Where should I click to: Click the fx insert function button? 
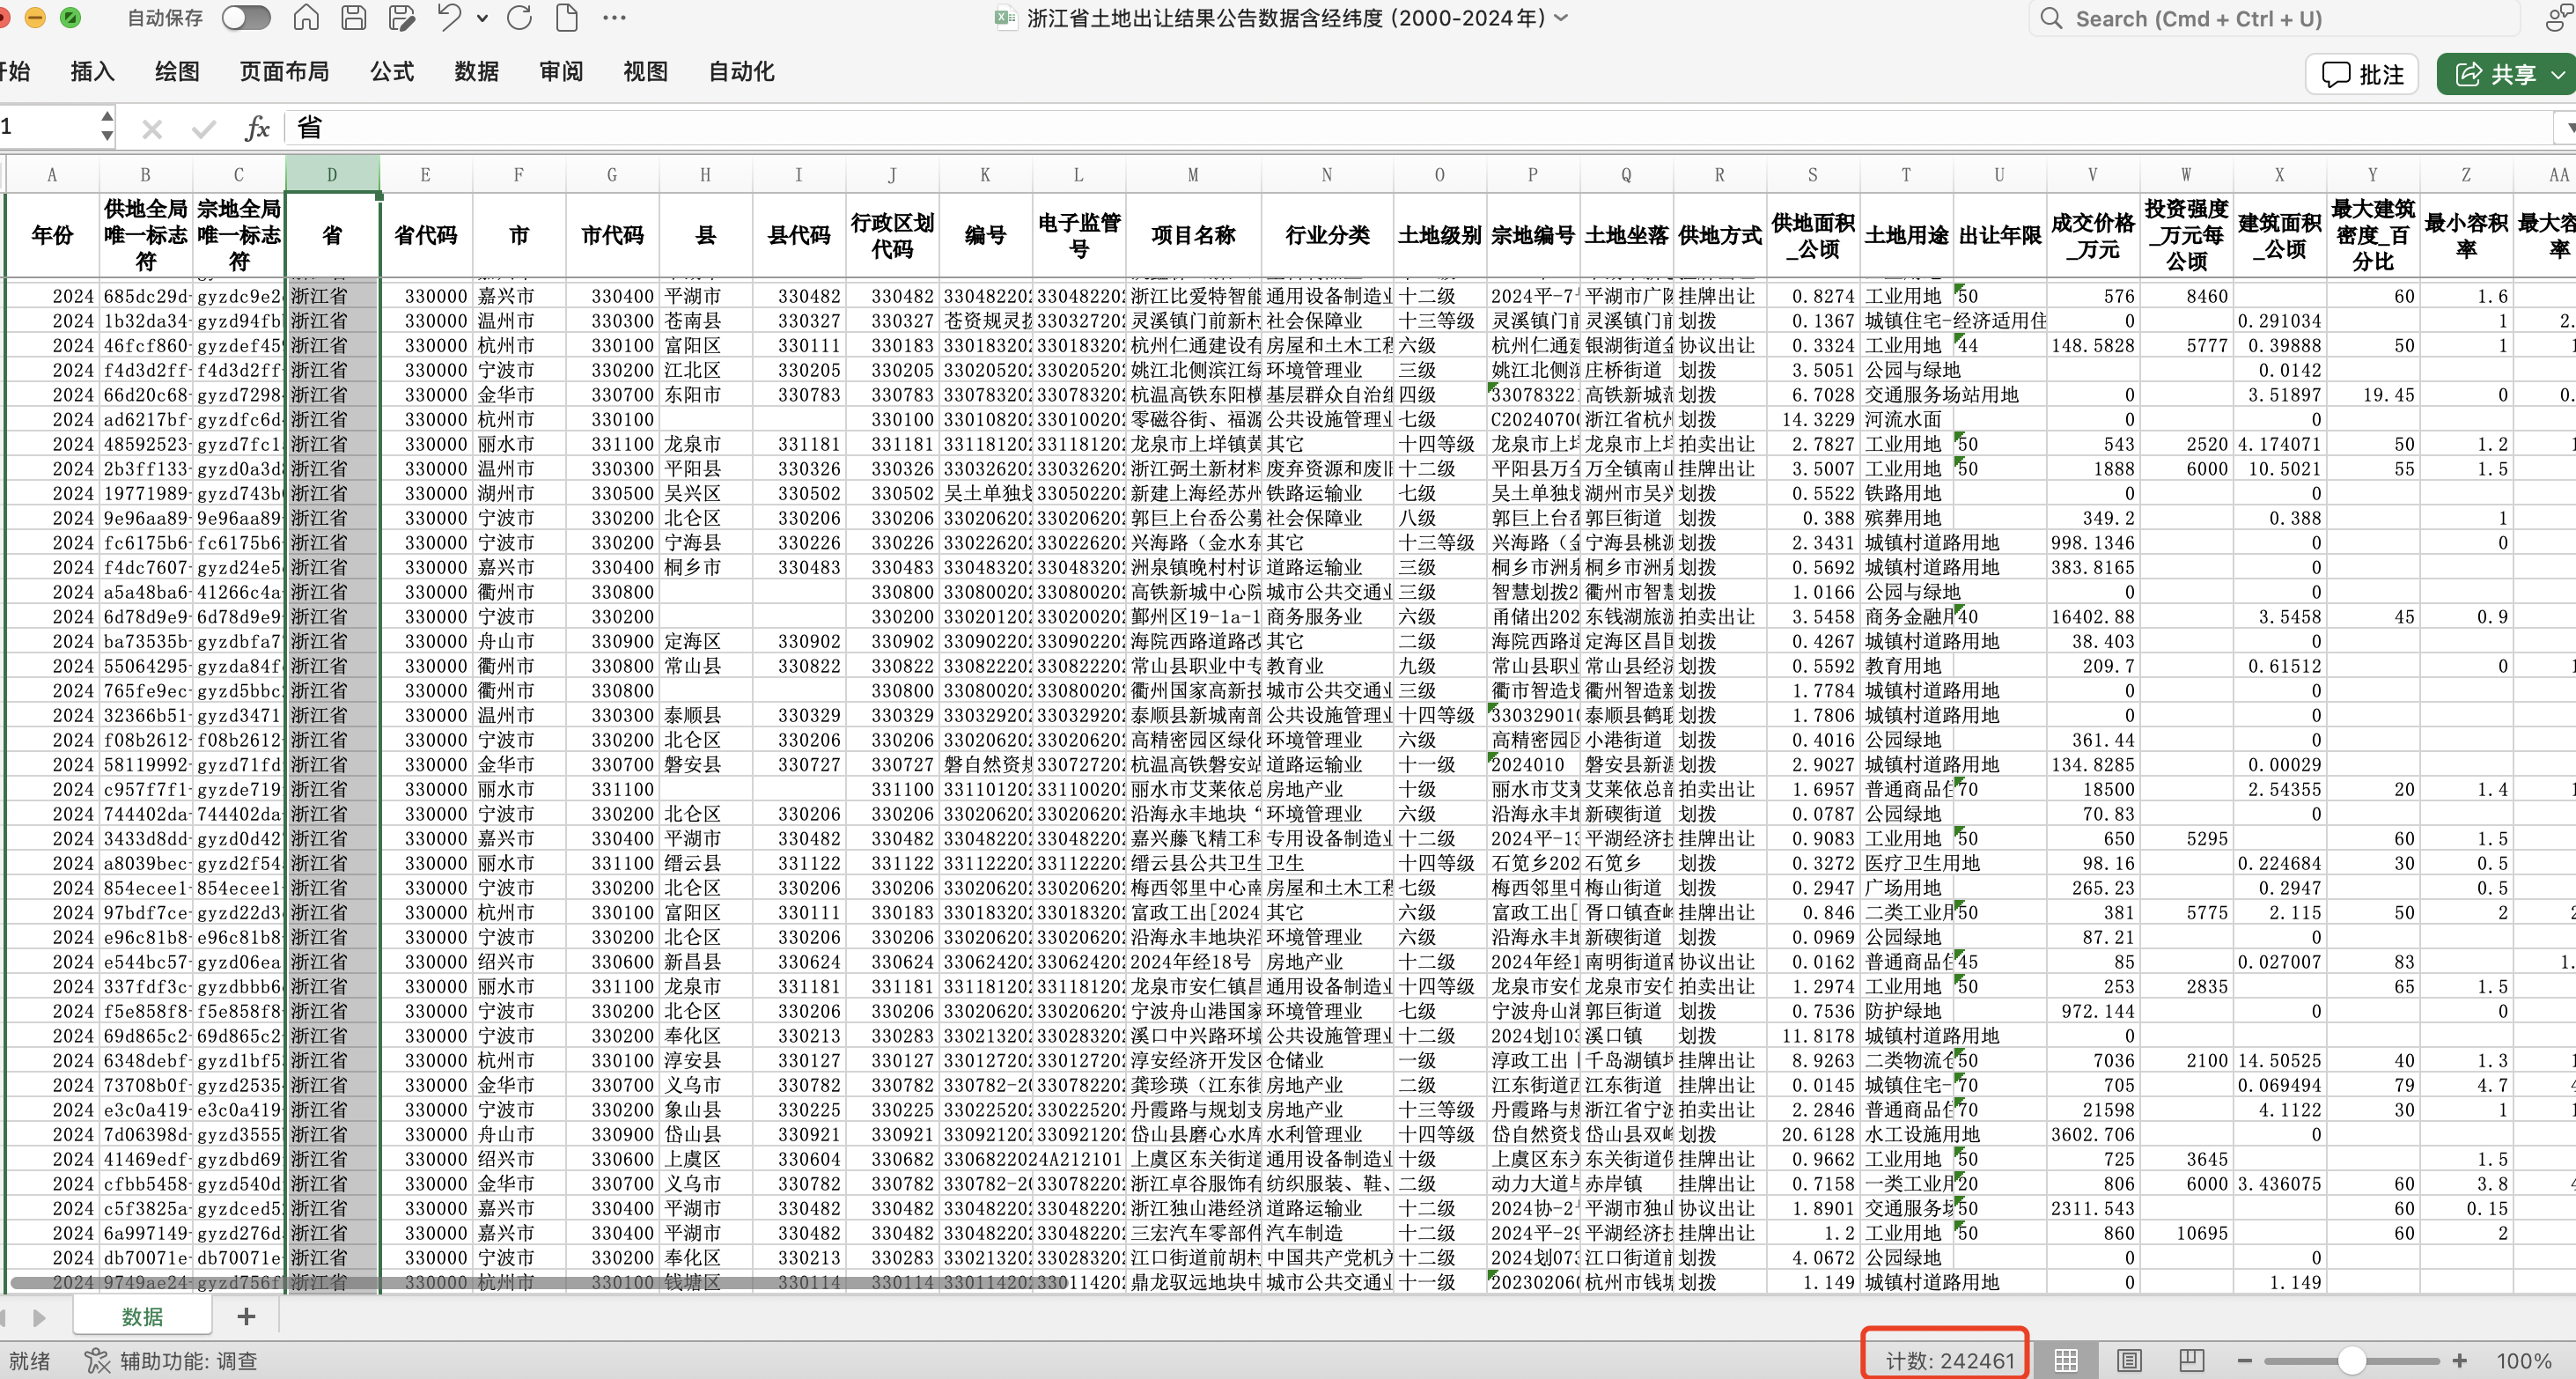(257, 128)
